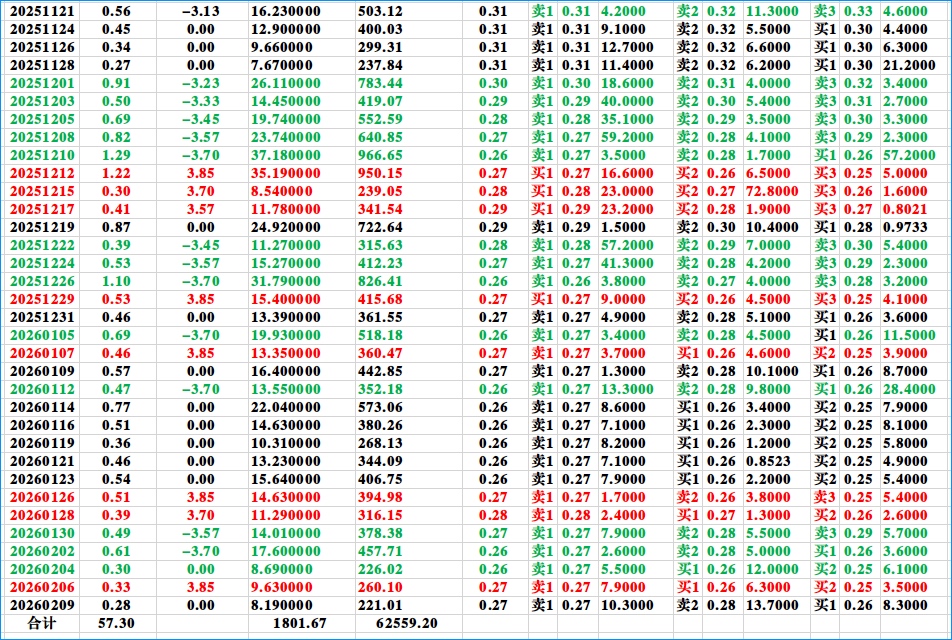Select the volume cell 22.040000
This screenshot has width=952, height=640.
point(285,407)
